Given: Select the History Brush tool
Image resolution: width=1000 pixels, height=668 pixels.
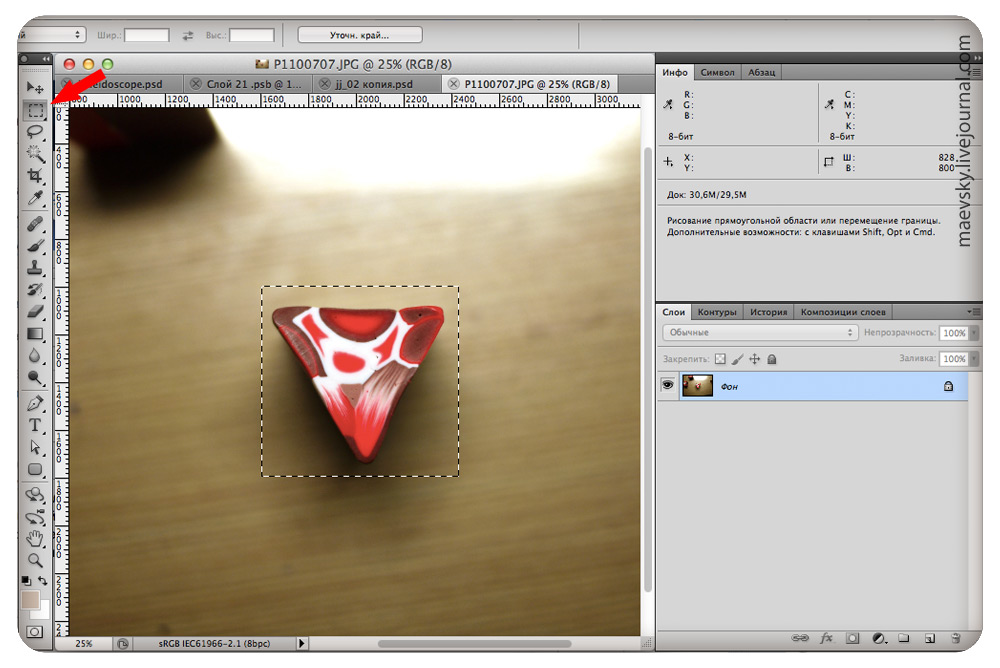Looking at the screenshot, I should coord(35,290).
